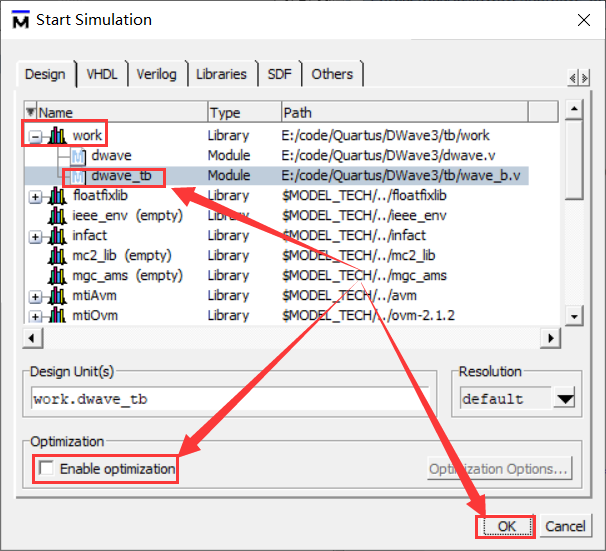Screen dimensions: 606x551
Task: Click path $MODEL_TECH/../avm
Action: click(x=349, y=296)
